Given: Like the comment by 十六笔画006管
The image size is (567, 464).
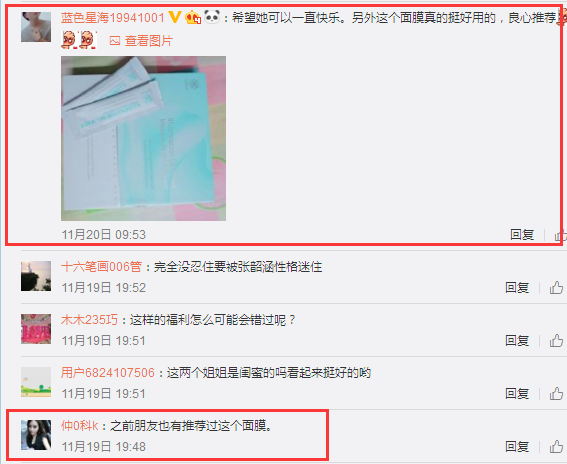Looking at the screenshot, I should [x=556, y=288].
